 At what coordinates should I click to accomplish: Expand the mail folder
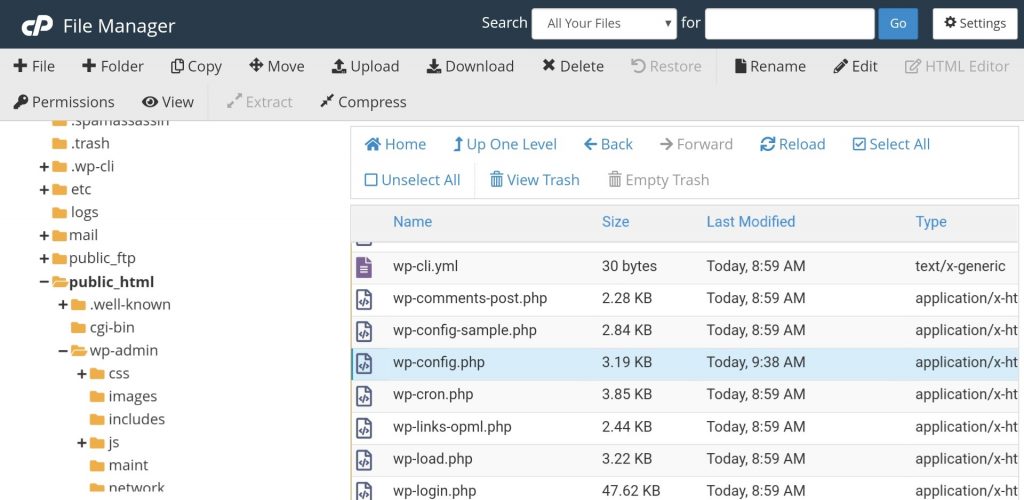coord(44,236)
